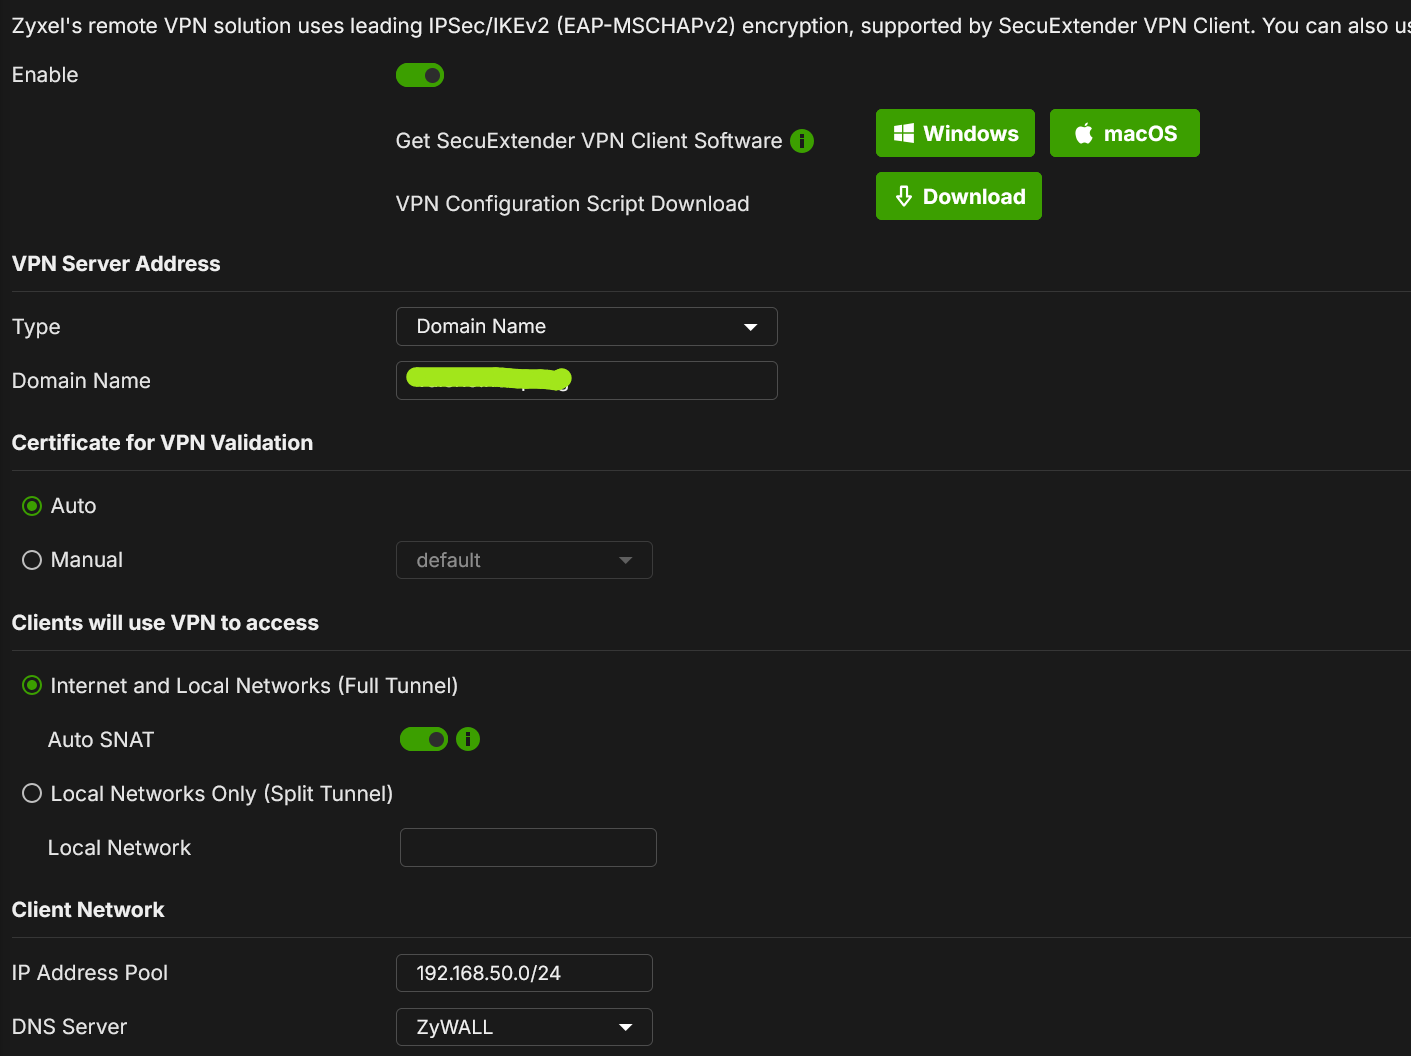
Task: Select the Manual certificate radio button
Action: (32, 560)
